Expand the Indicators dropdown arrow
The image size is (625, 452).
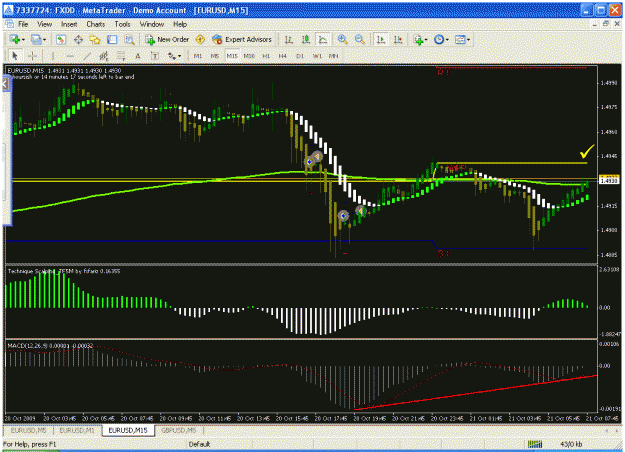point(426,39)
